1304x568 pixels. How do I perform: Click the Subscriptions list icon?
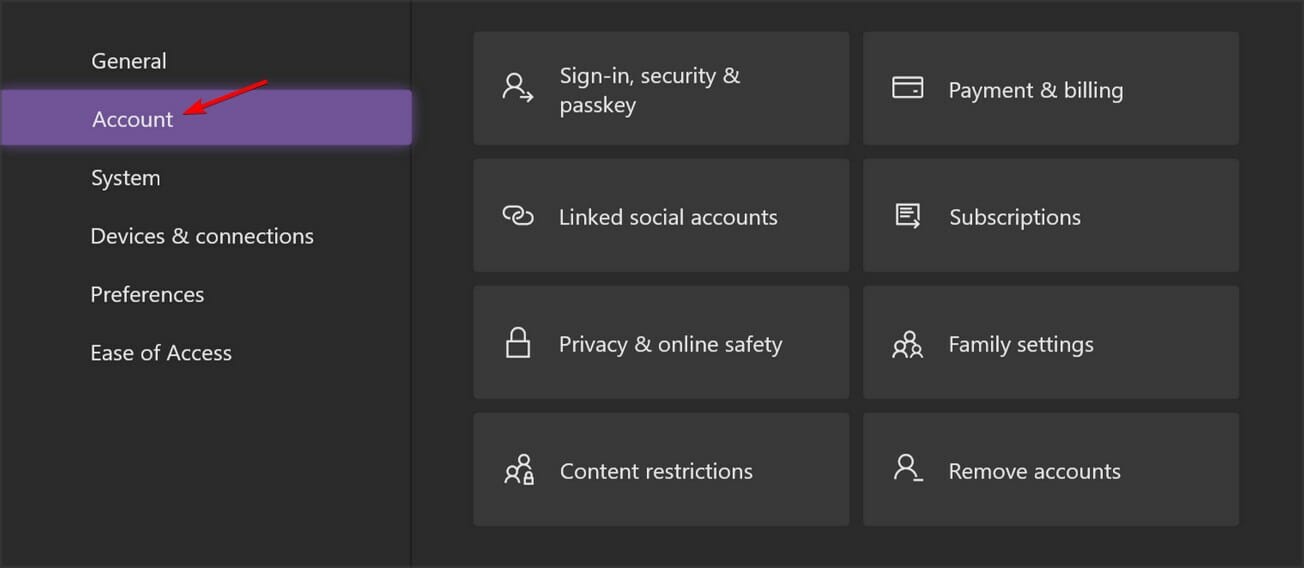pos(907,215)
